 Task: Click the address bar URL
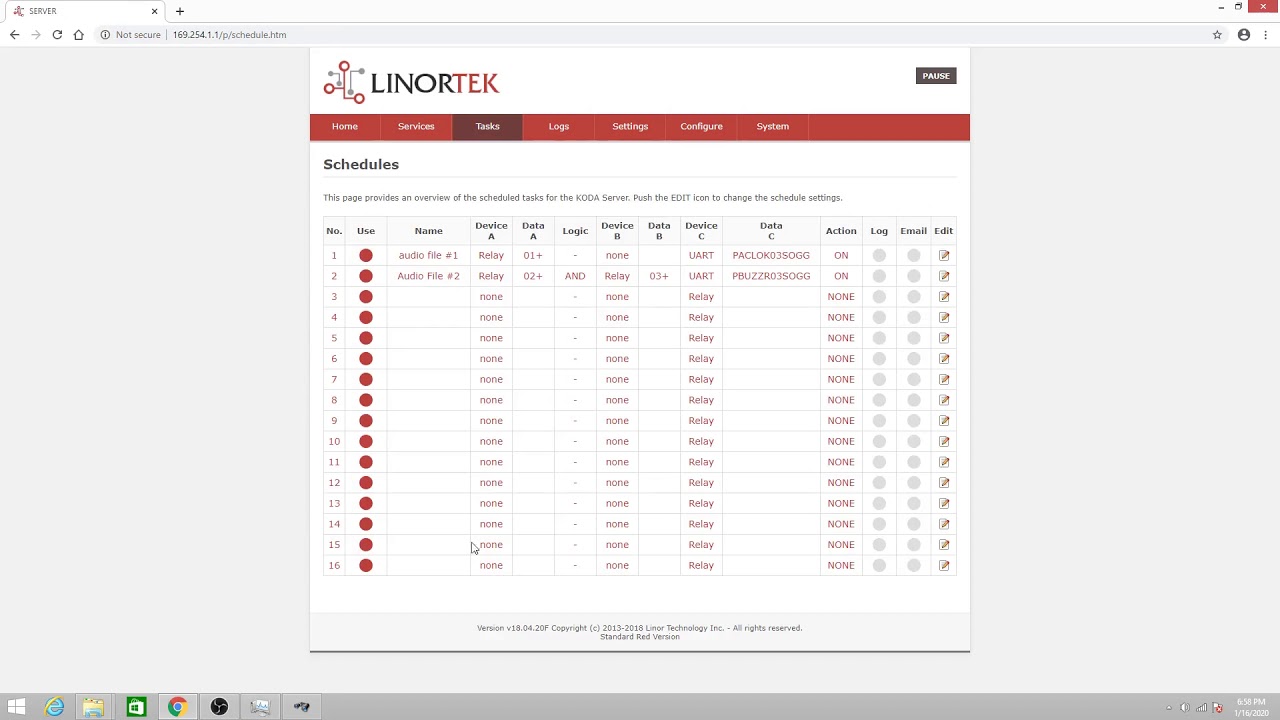tap(229, 35)
